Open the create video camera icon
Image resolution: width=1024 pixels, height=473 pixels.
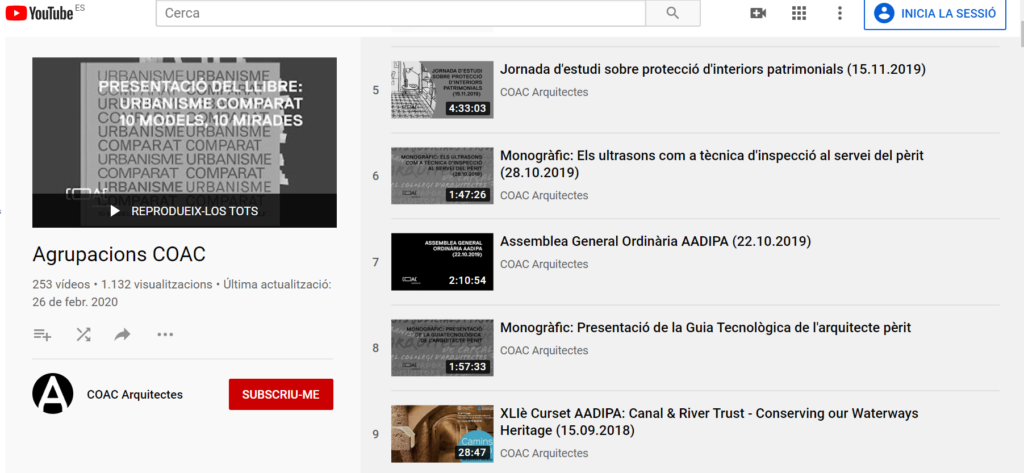pos(757,13)
